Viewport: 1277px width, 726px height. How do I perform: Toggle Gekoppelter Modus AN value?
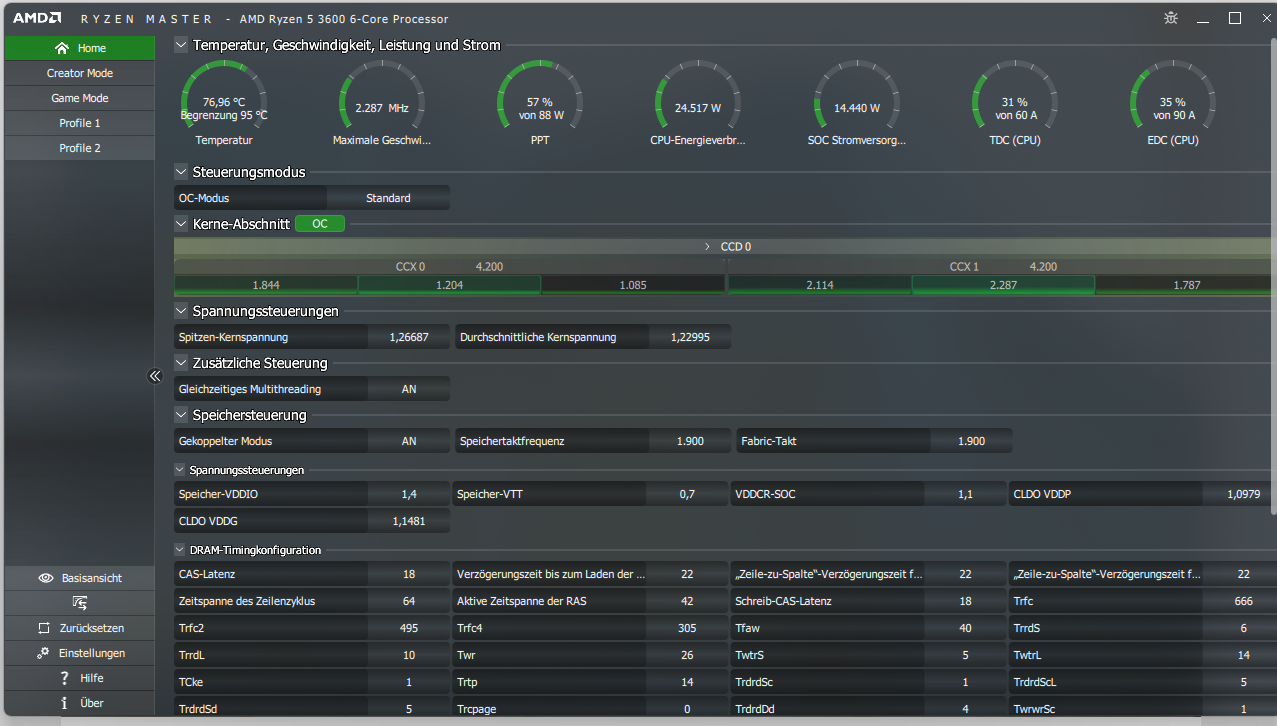409,441
